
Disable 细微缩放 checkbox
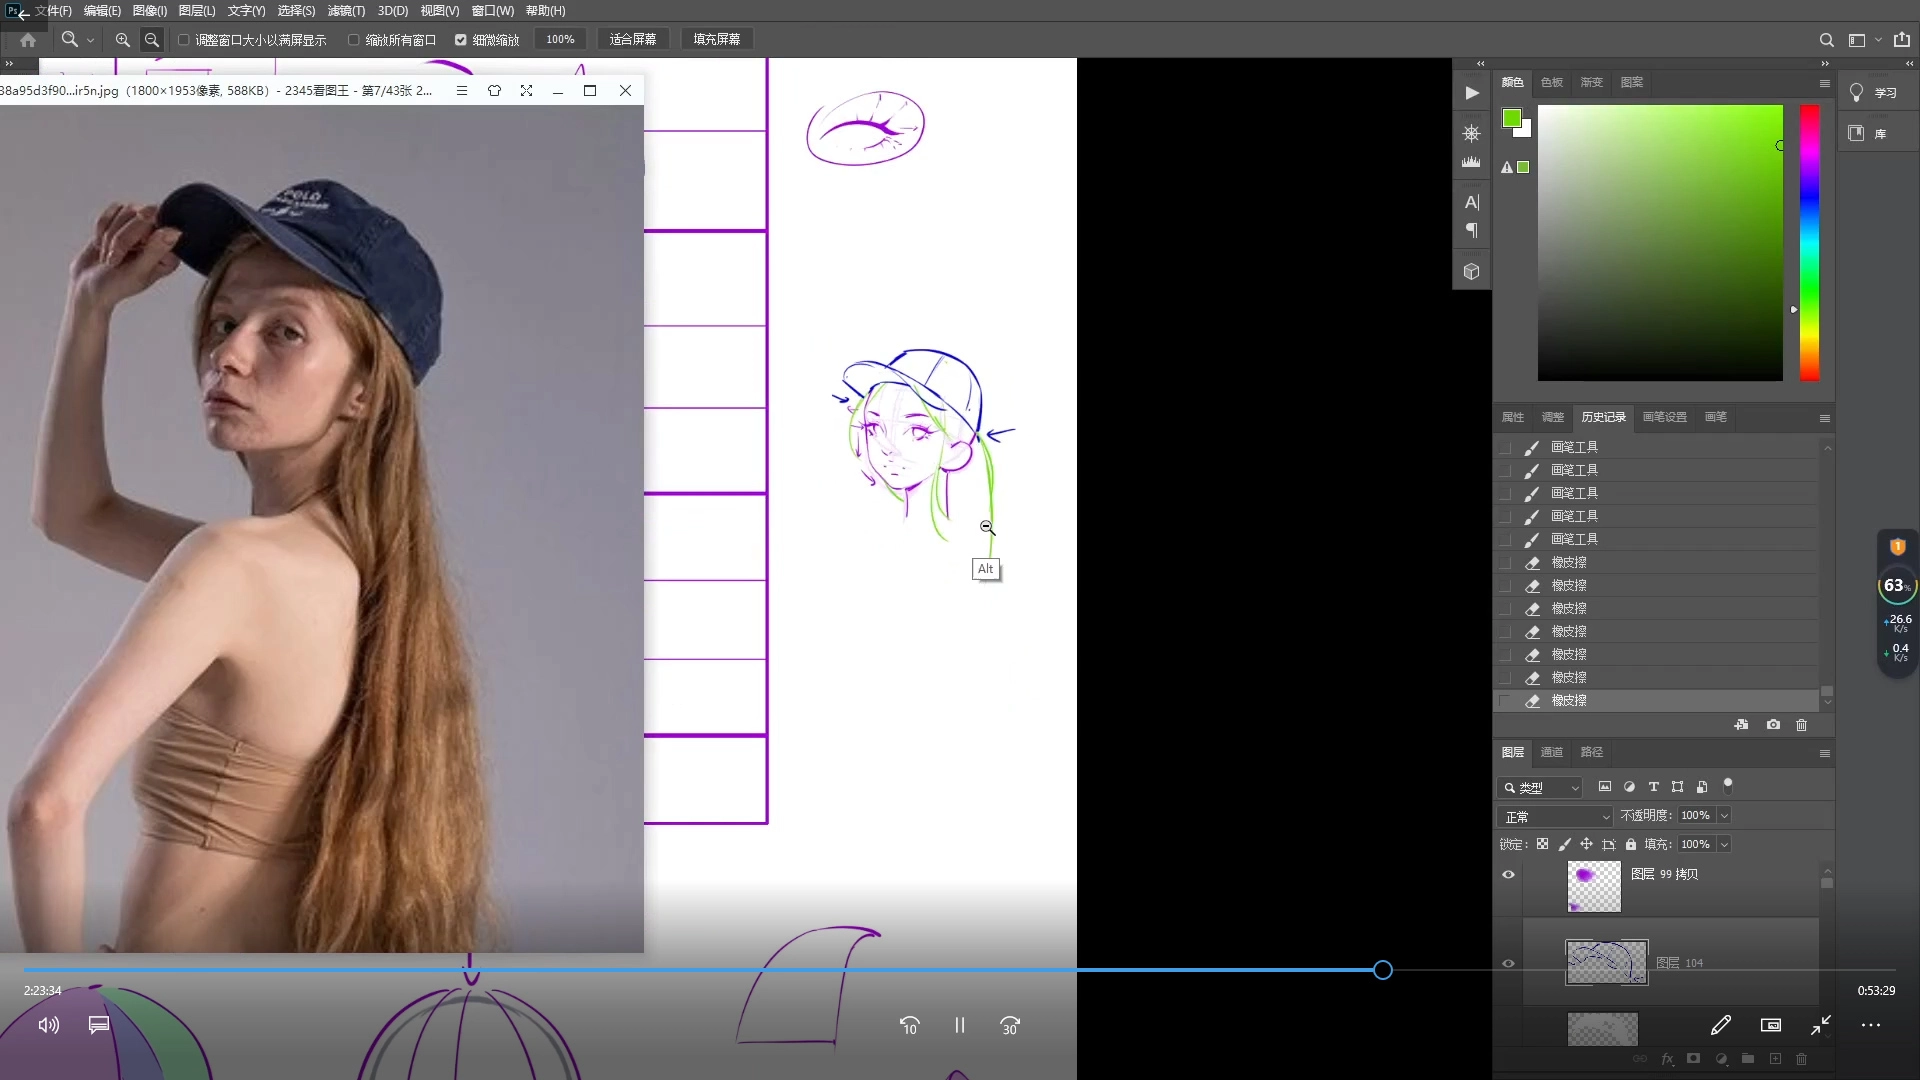(x=461, y=40)
